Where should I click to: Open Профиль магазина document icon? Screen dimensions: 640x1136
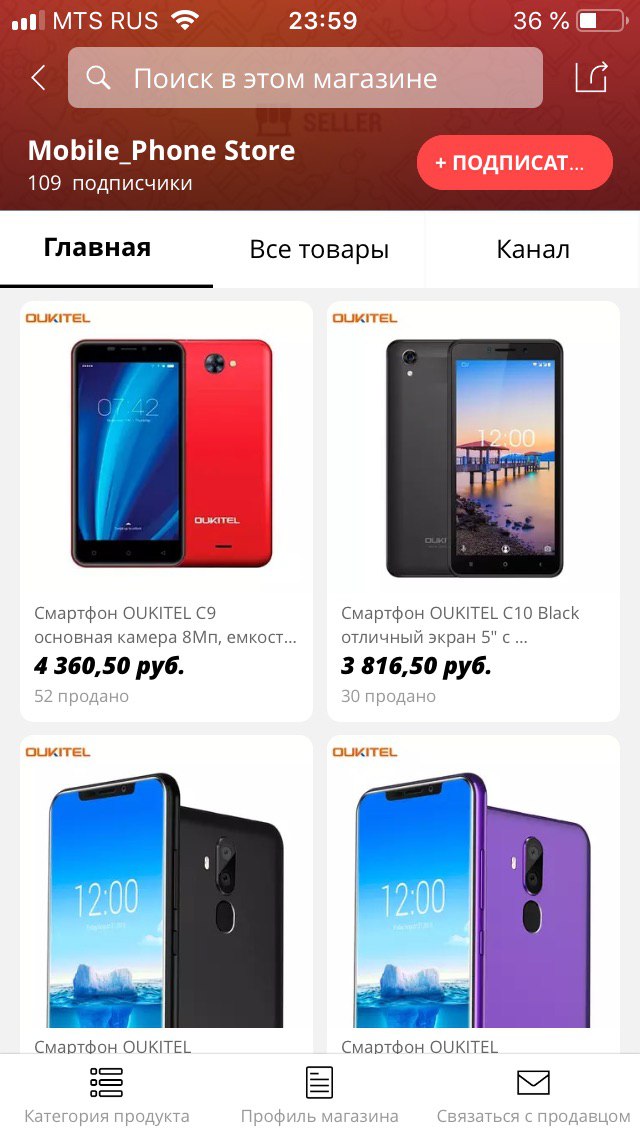(x=319, y=1082)
